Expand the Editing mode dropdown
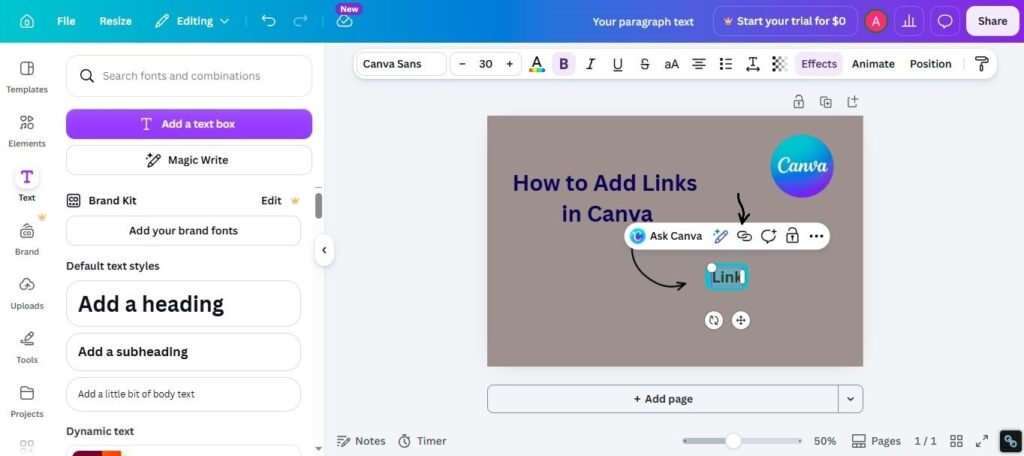This screenshot has width=1024, height=456. [192, 21]
